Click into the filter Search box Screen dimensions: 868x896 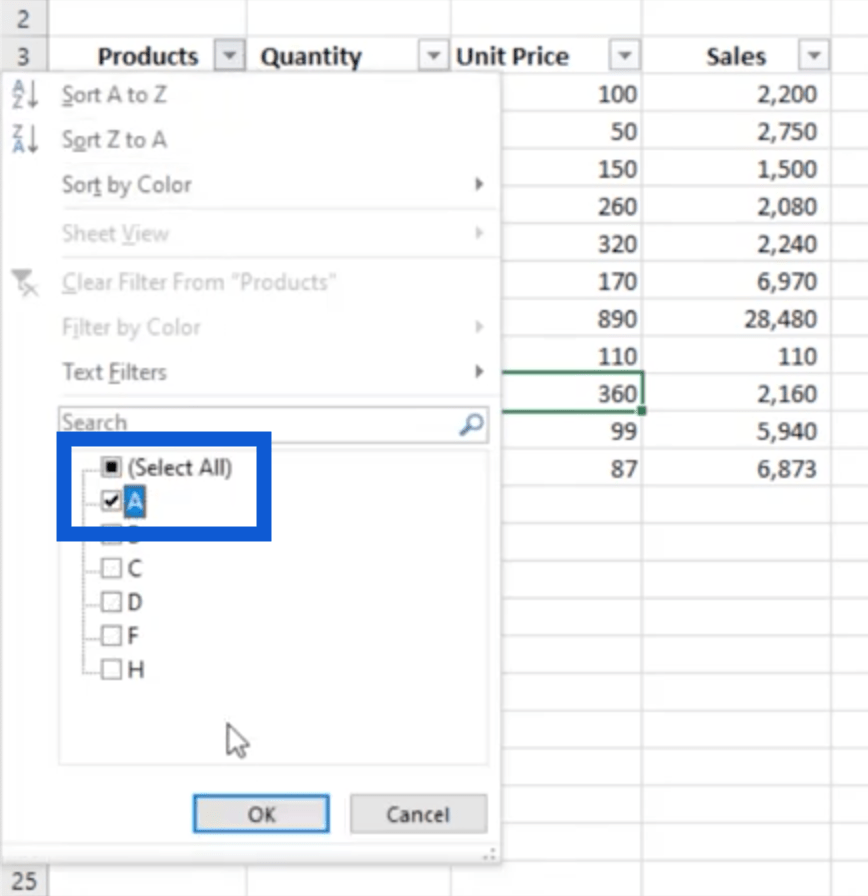[273, 424]
